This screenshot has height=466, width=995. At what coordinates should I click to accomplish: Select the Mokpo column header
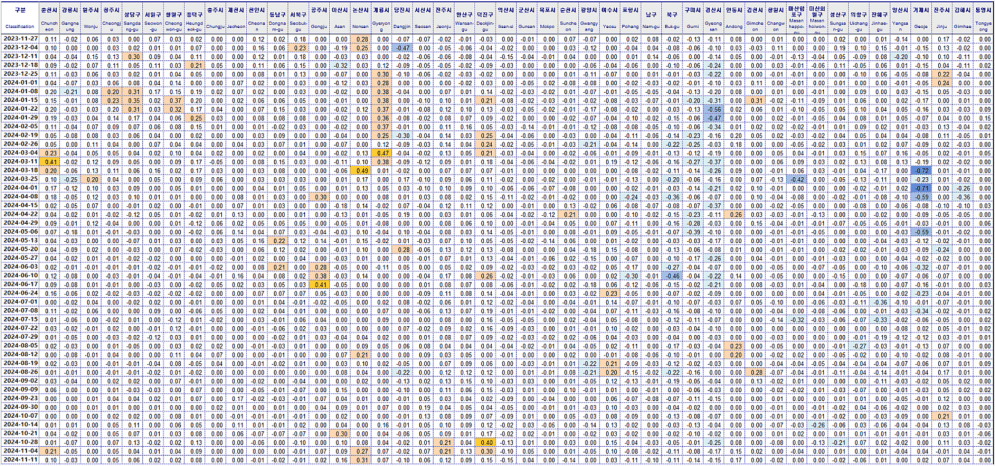click(x=546, y=19)
